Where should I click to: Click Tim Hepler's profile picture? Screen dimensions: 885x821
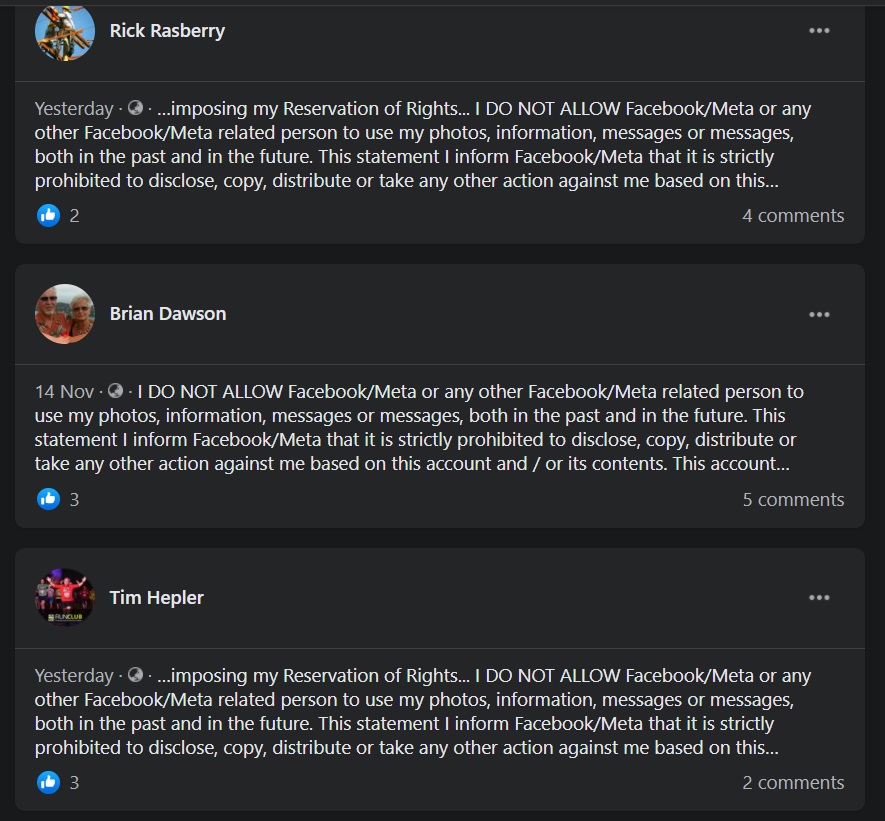(64, 598)
